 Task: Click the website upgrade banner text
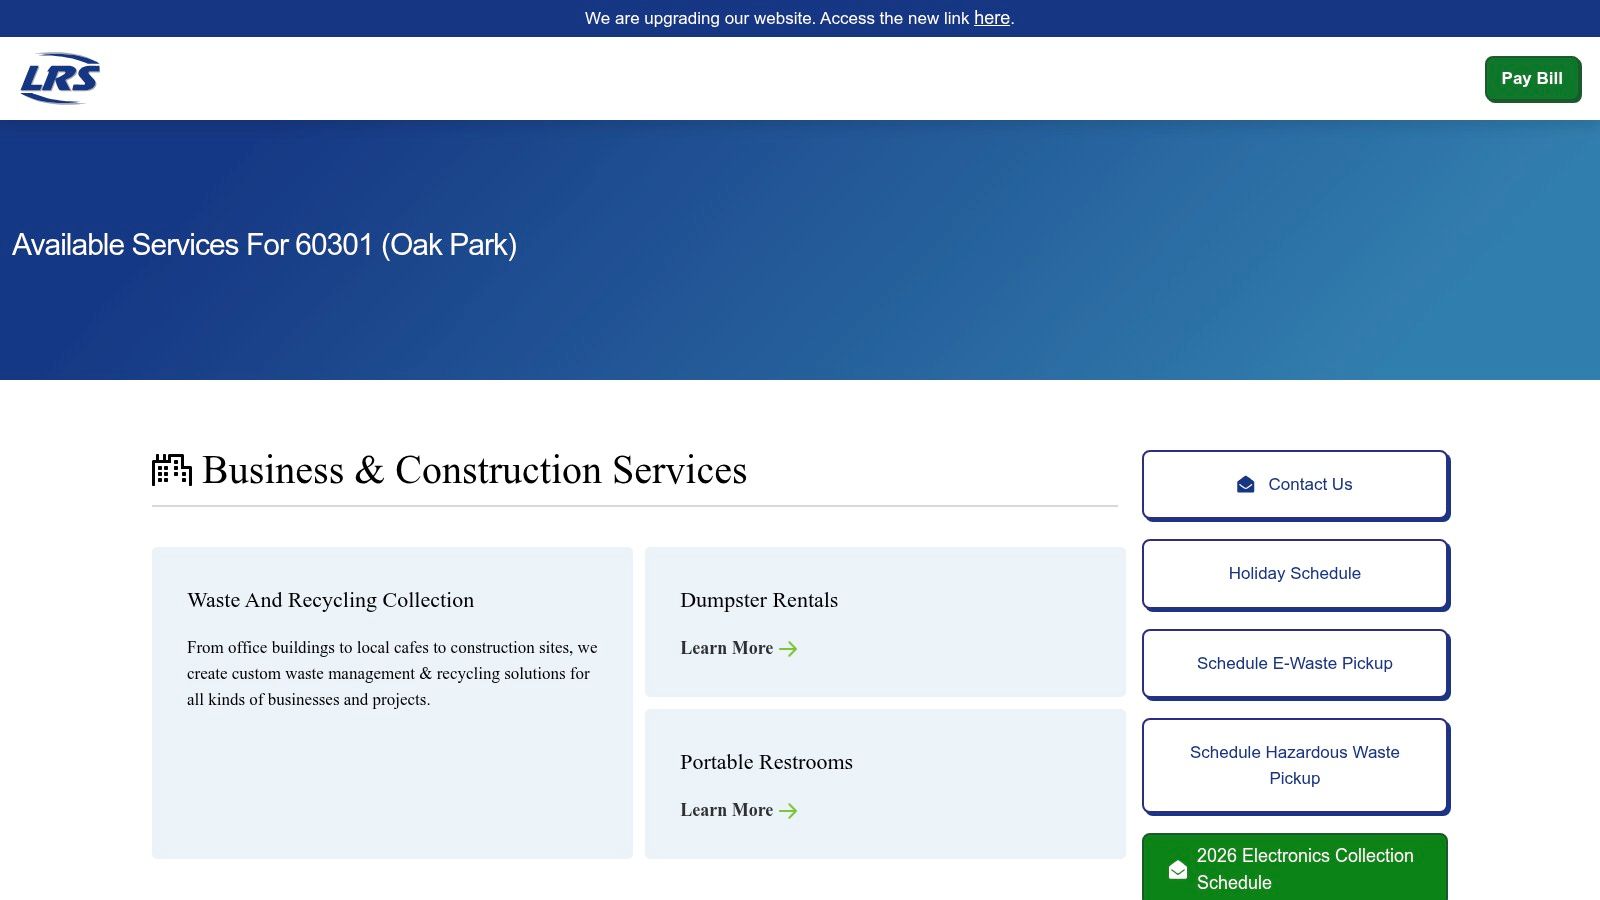tap(799, 18)
